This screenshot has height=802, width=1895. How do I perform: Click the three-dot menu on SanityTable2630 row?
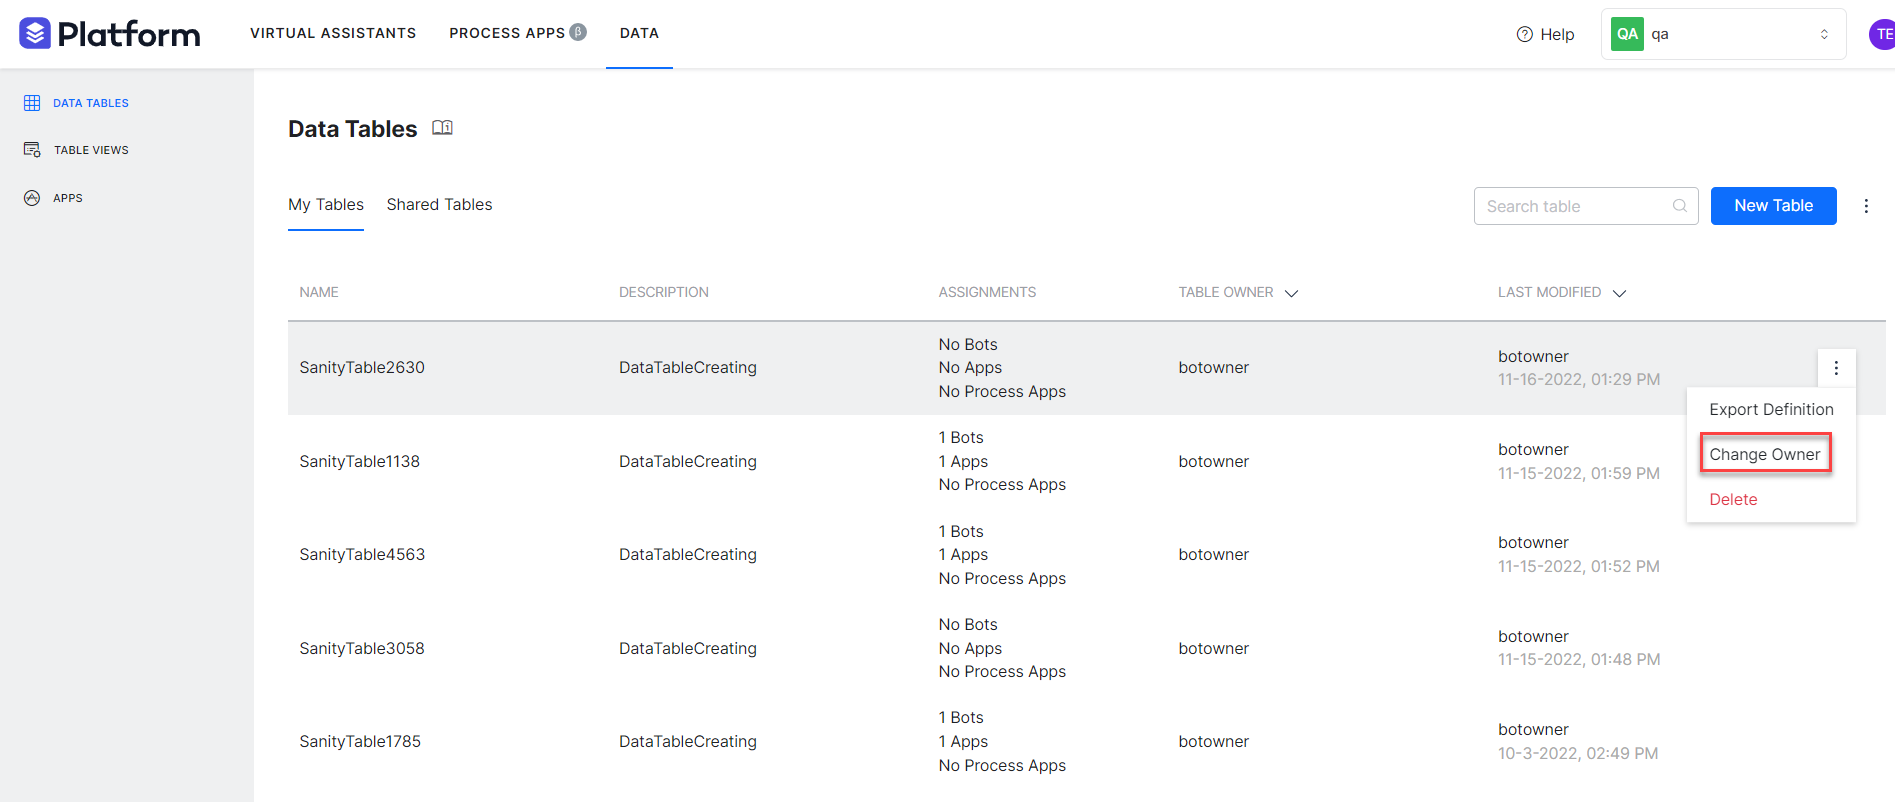click(1835, 368)
